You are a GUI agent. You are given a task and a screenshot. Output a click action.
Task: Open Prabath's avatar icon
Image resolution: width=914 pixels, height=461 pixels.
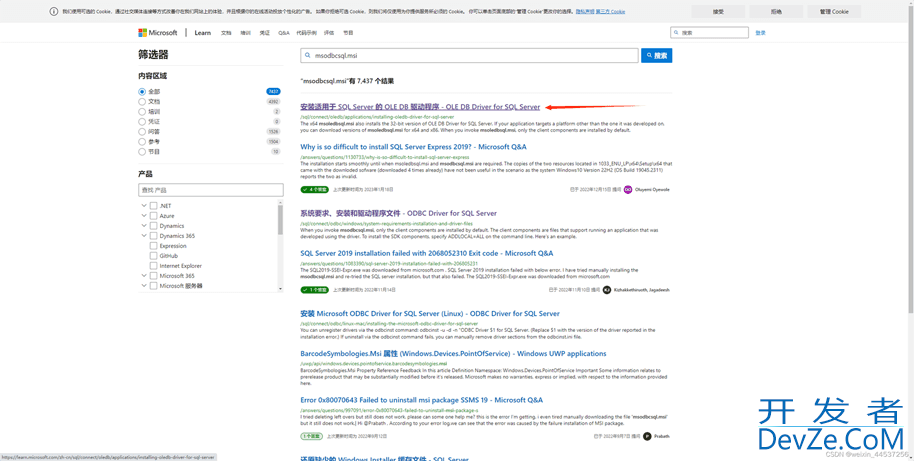point(647,436)
